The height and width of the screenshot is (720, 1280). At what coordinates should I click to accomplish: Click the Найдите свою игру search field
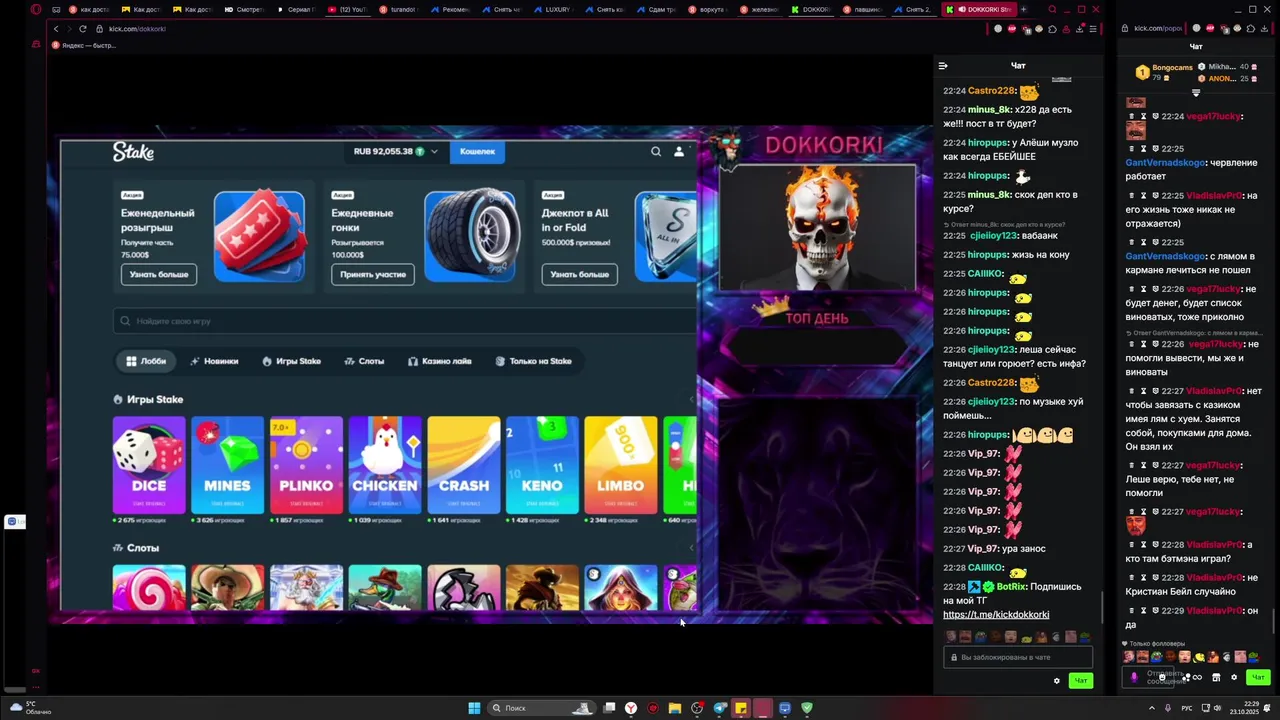(405, 321)
